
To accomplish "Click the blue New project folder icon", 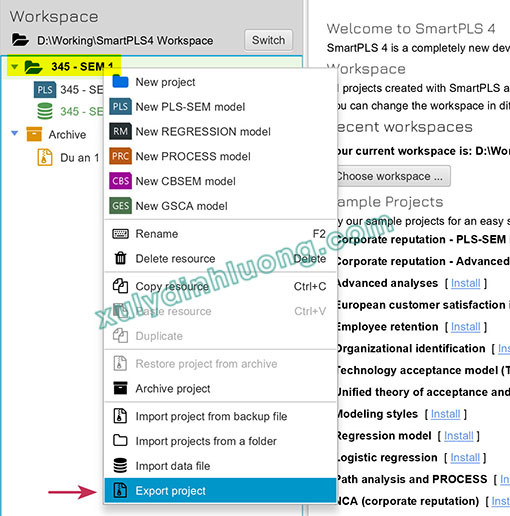I will pyautogui.click(x=120, y=82).
